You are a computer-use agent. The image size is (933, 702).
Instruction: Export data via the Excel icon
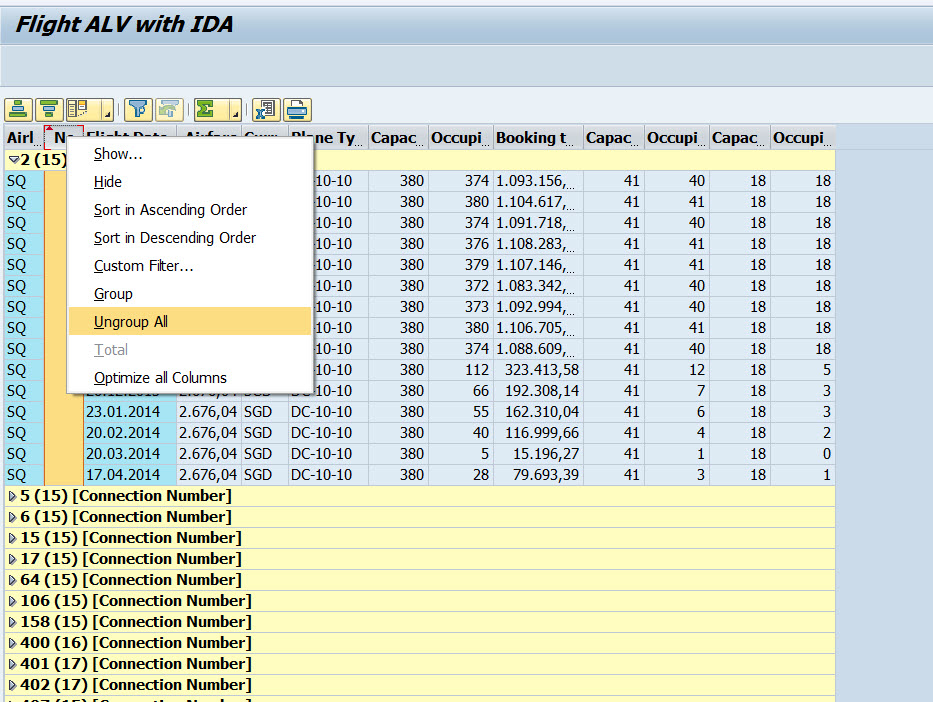tap(266, 110)
